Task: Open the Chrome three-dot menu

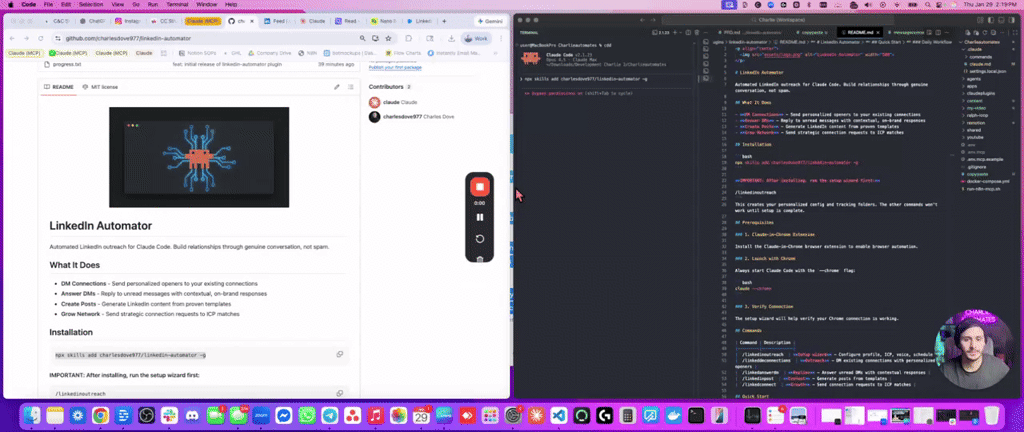Action: (501, 39)
